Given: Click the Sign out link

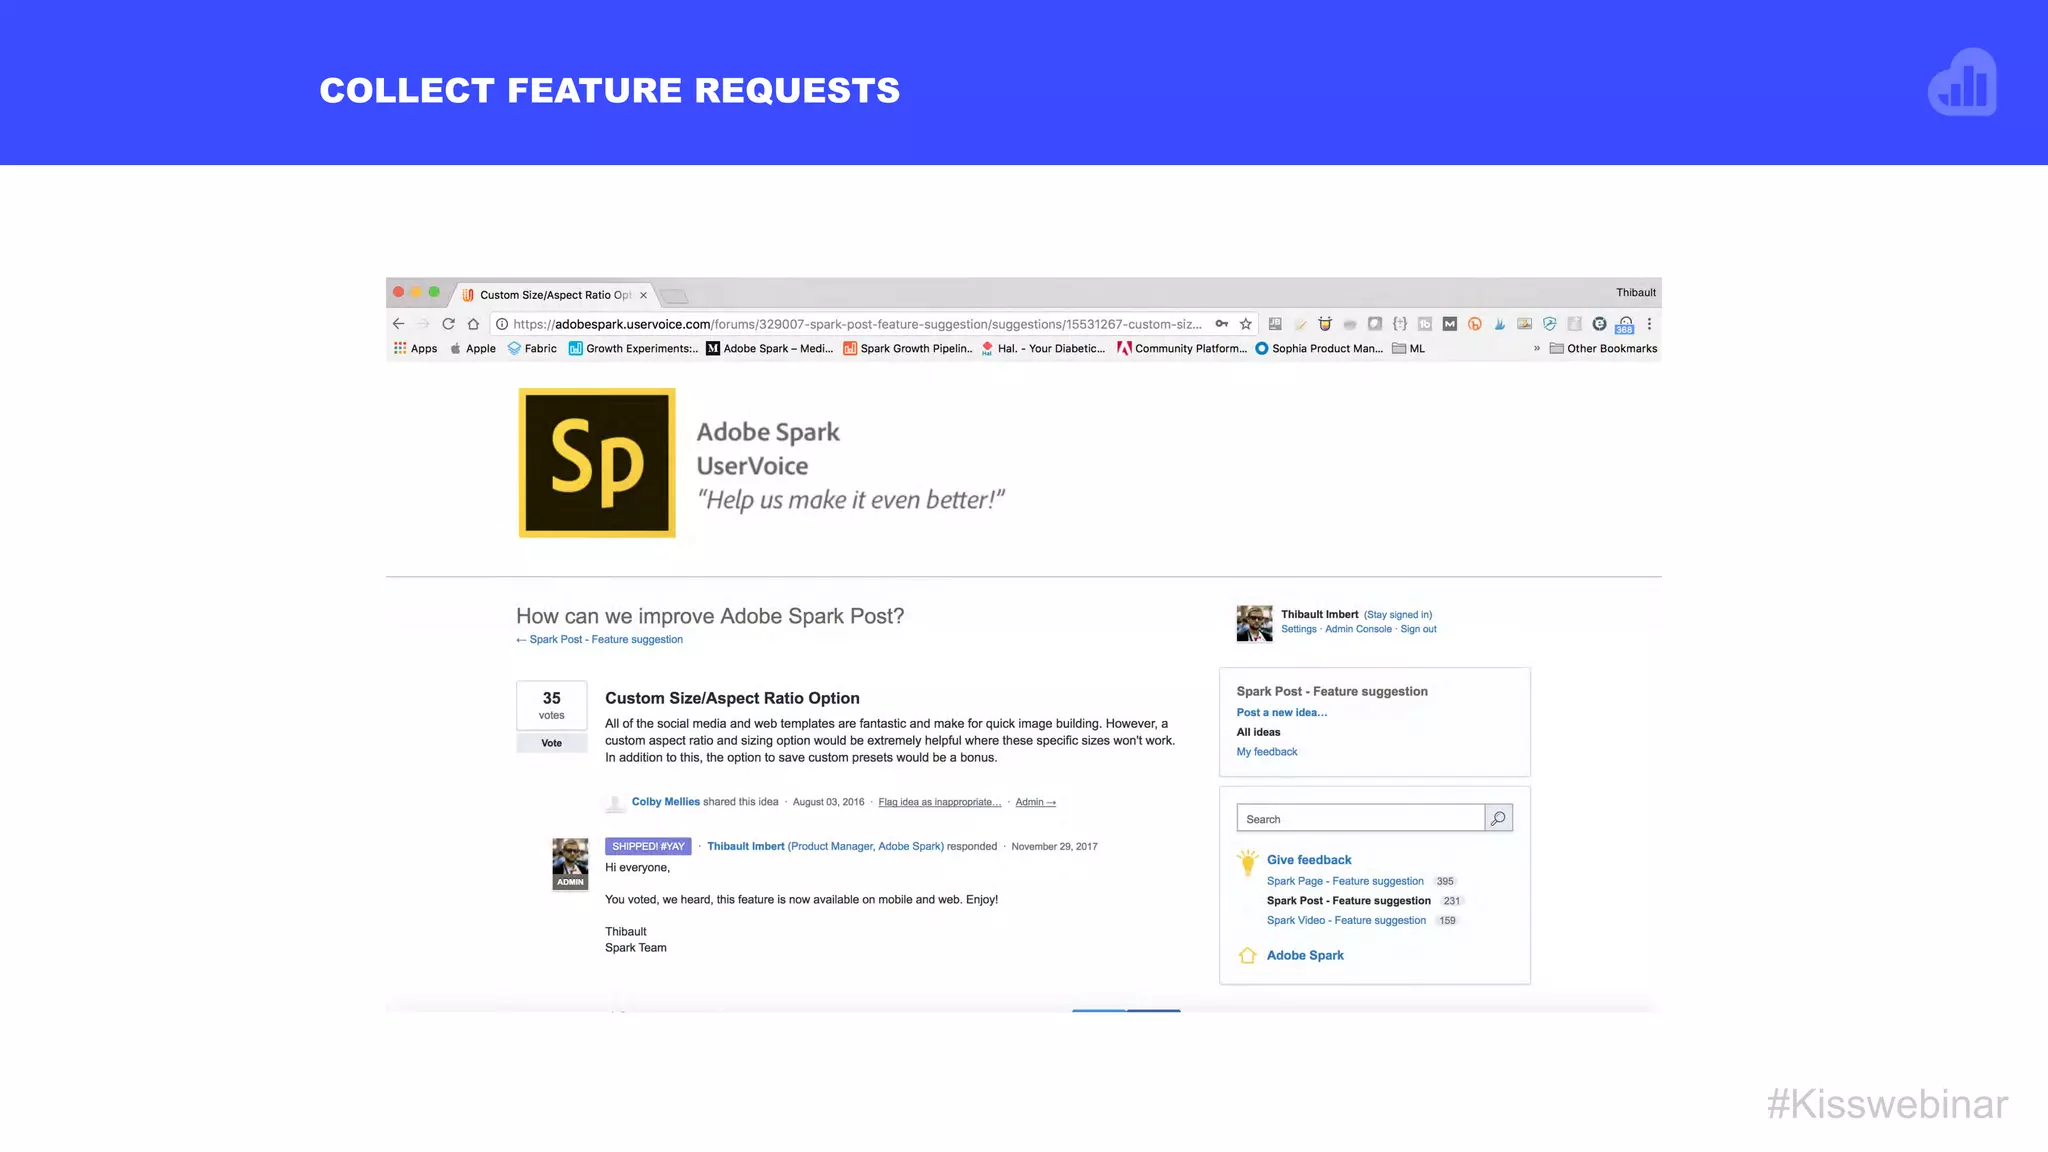Looking at the screenshot, I should coord(1418,629).
